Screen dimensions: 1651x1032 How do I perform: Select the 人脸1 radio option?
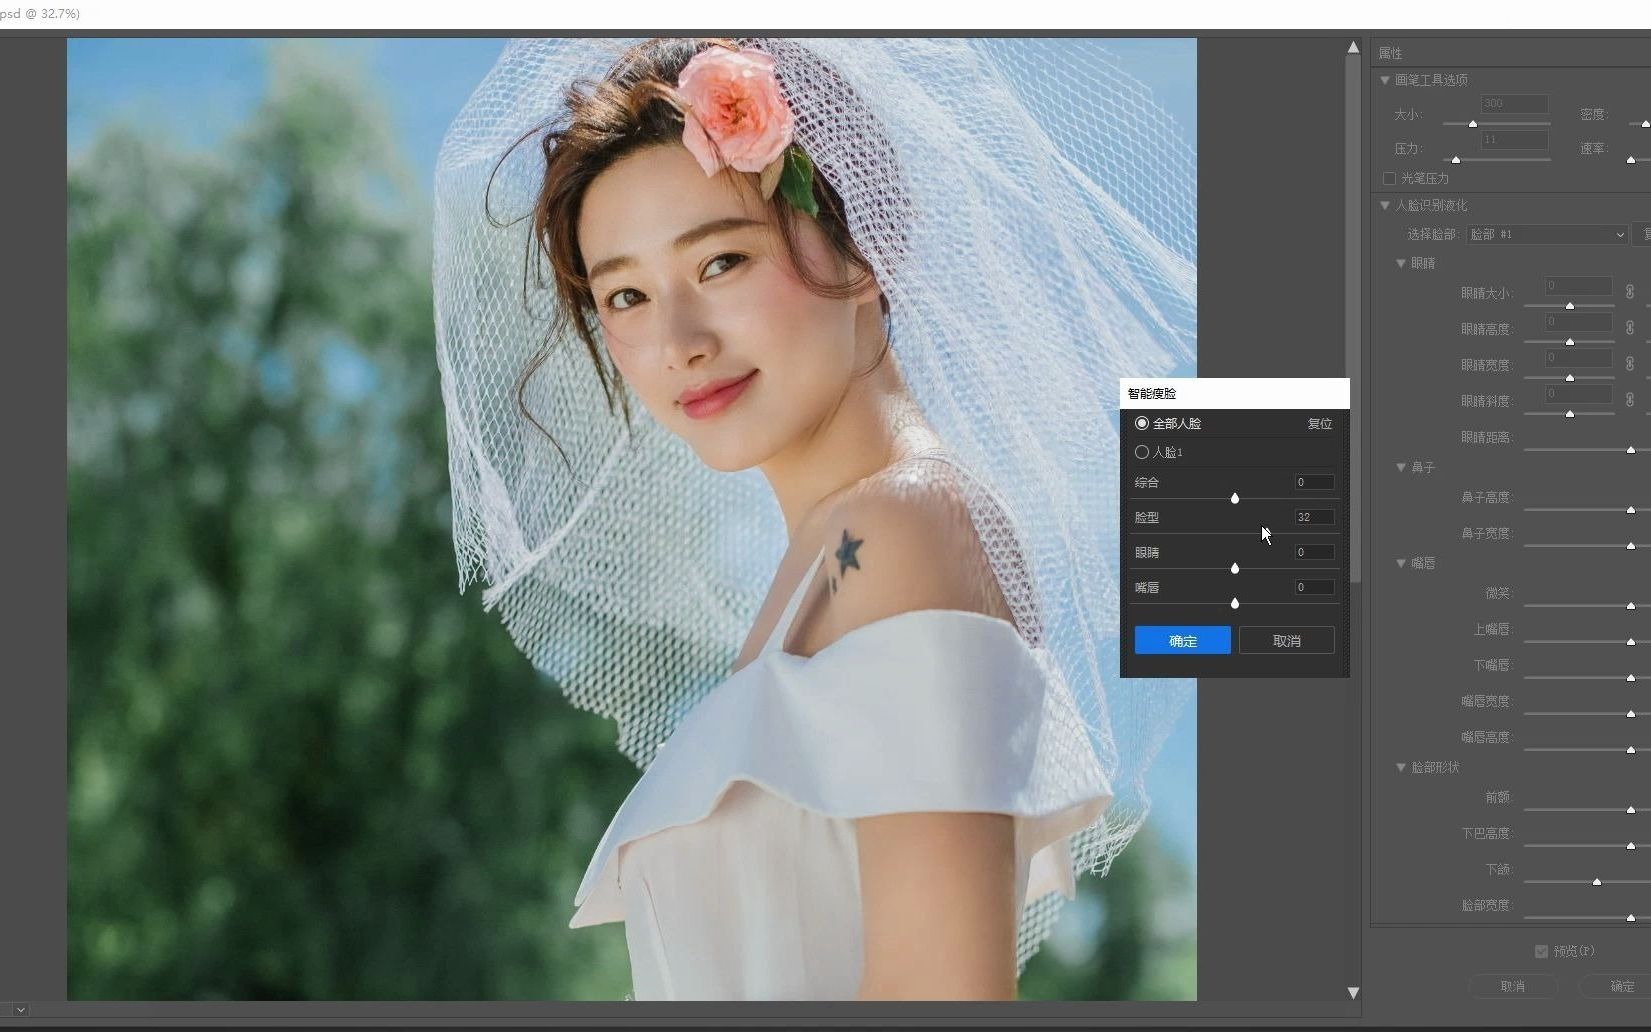point(1142,452)
